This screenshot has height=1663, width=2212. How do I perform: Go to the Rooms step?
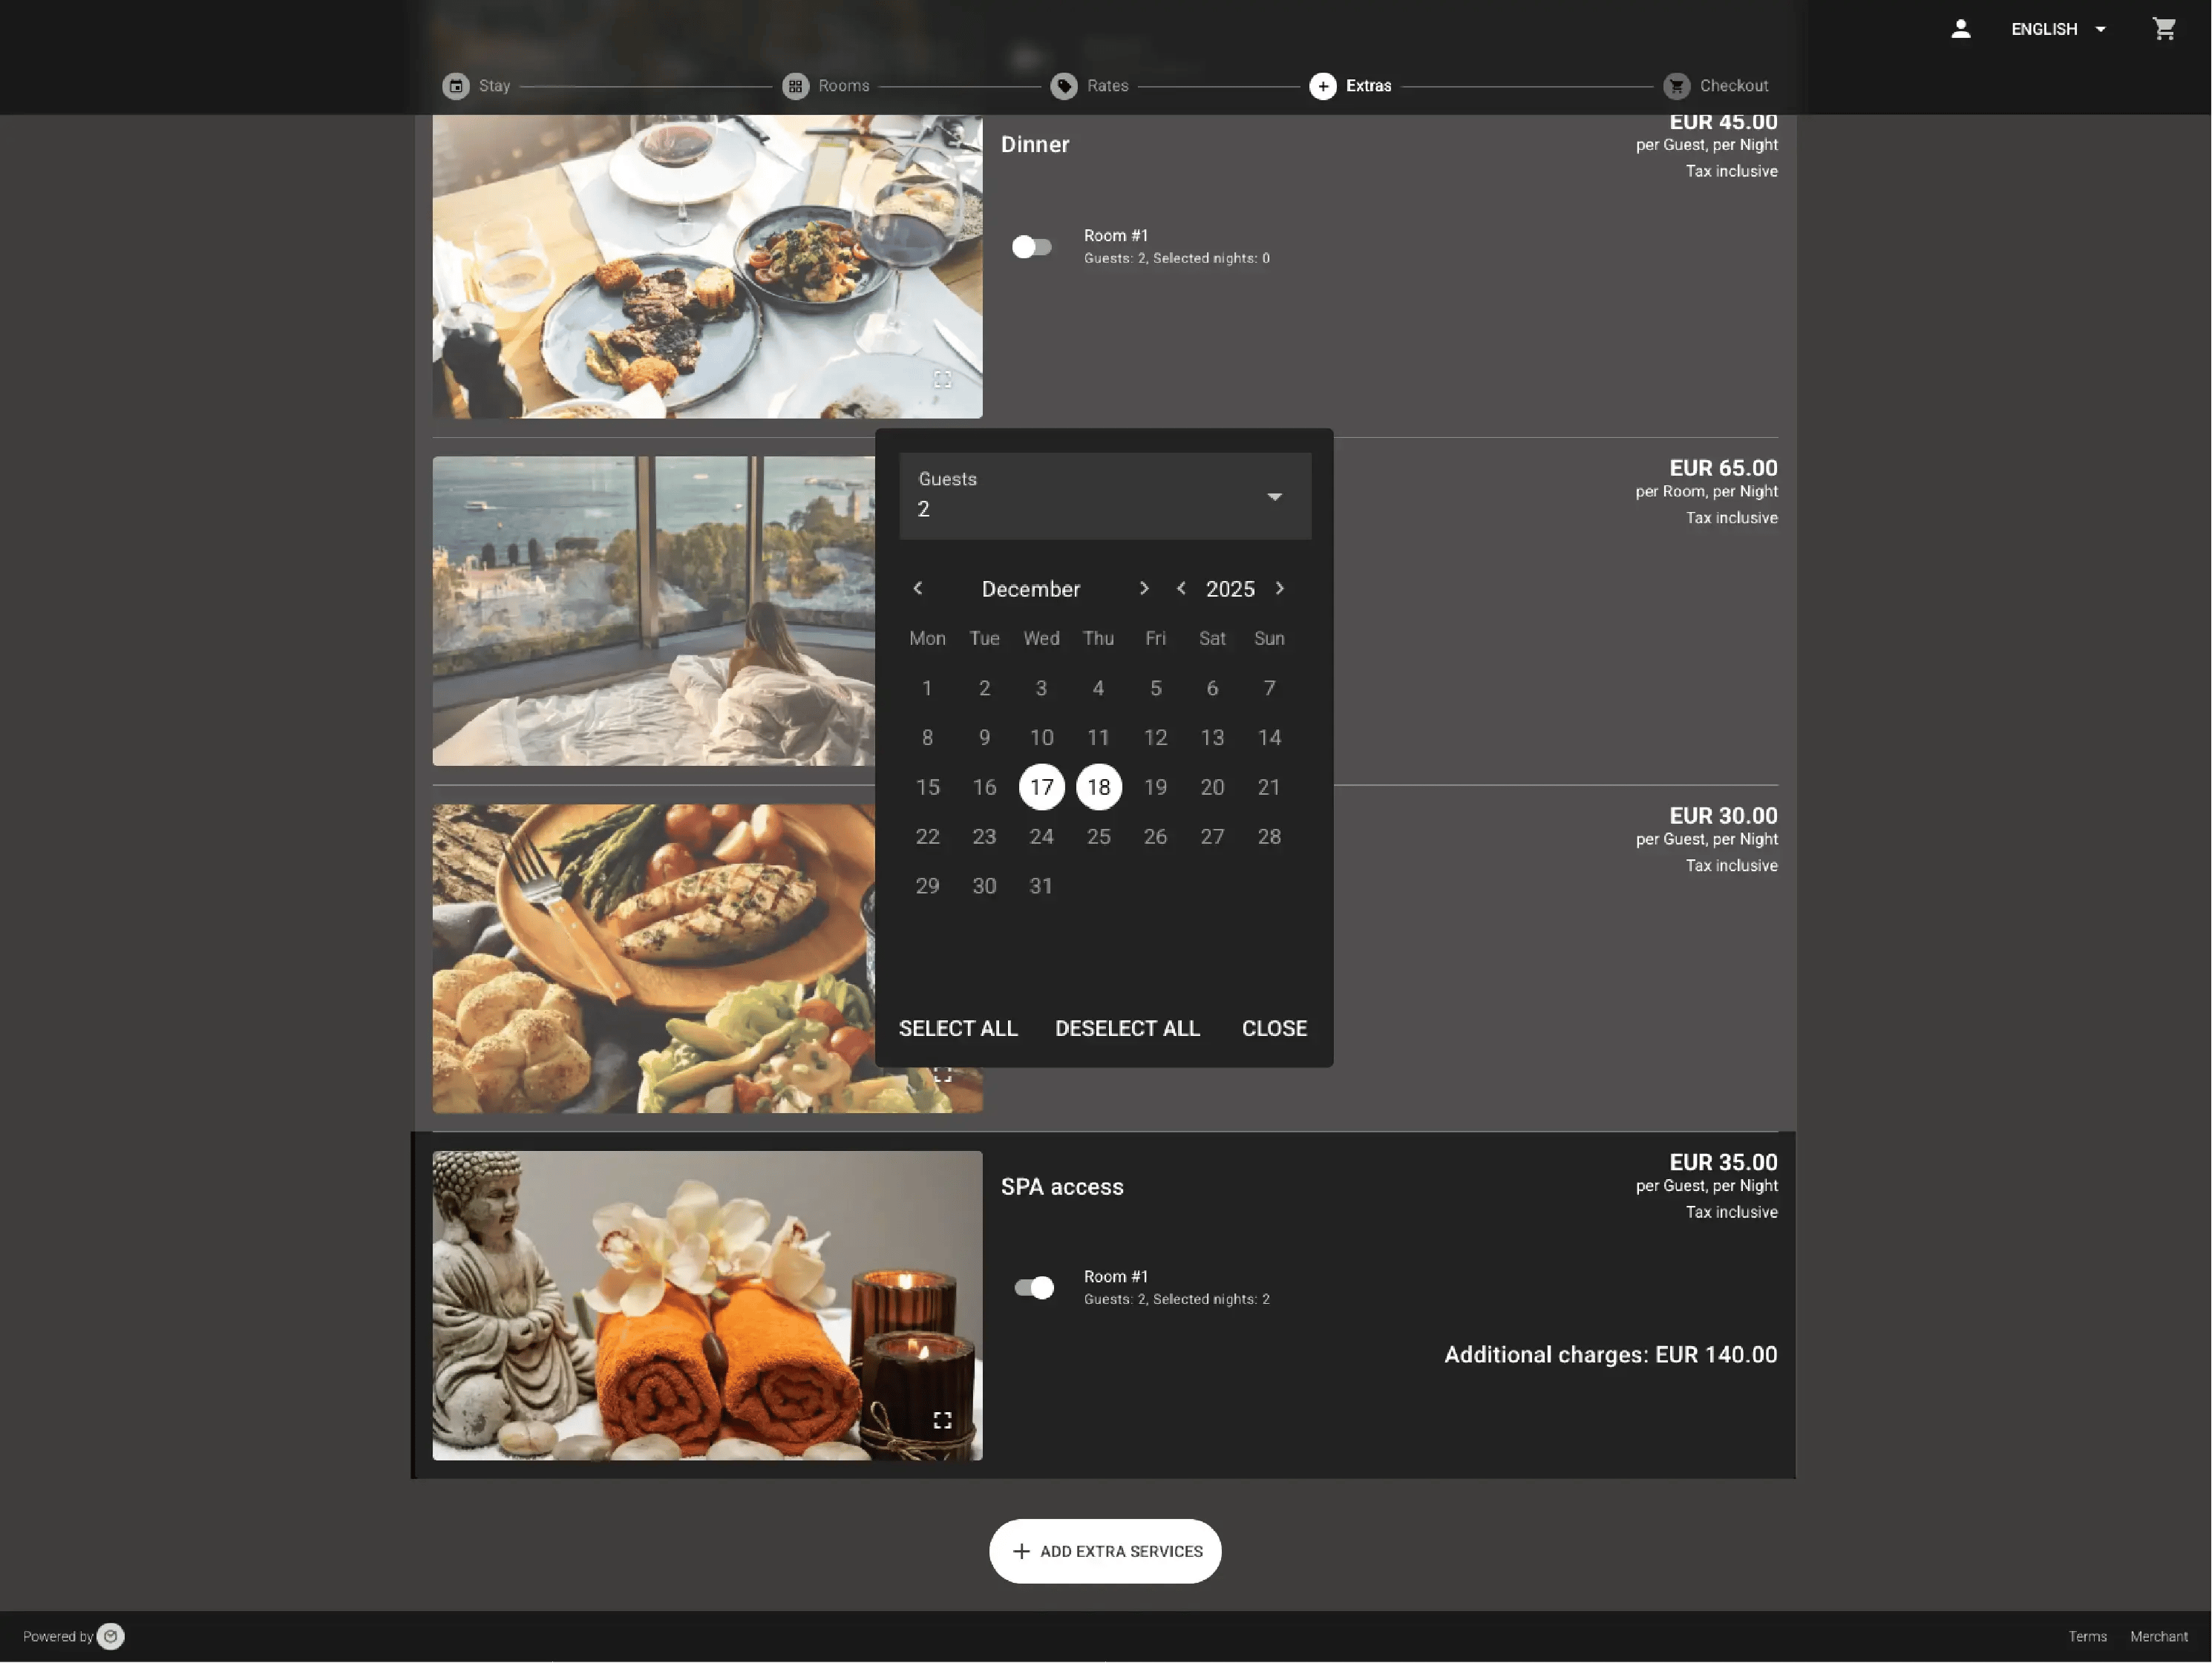pyautogui.click(x=826, y=86)
